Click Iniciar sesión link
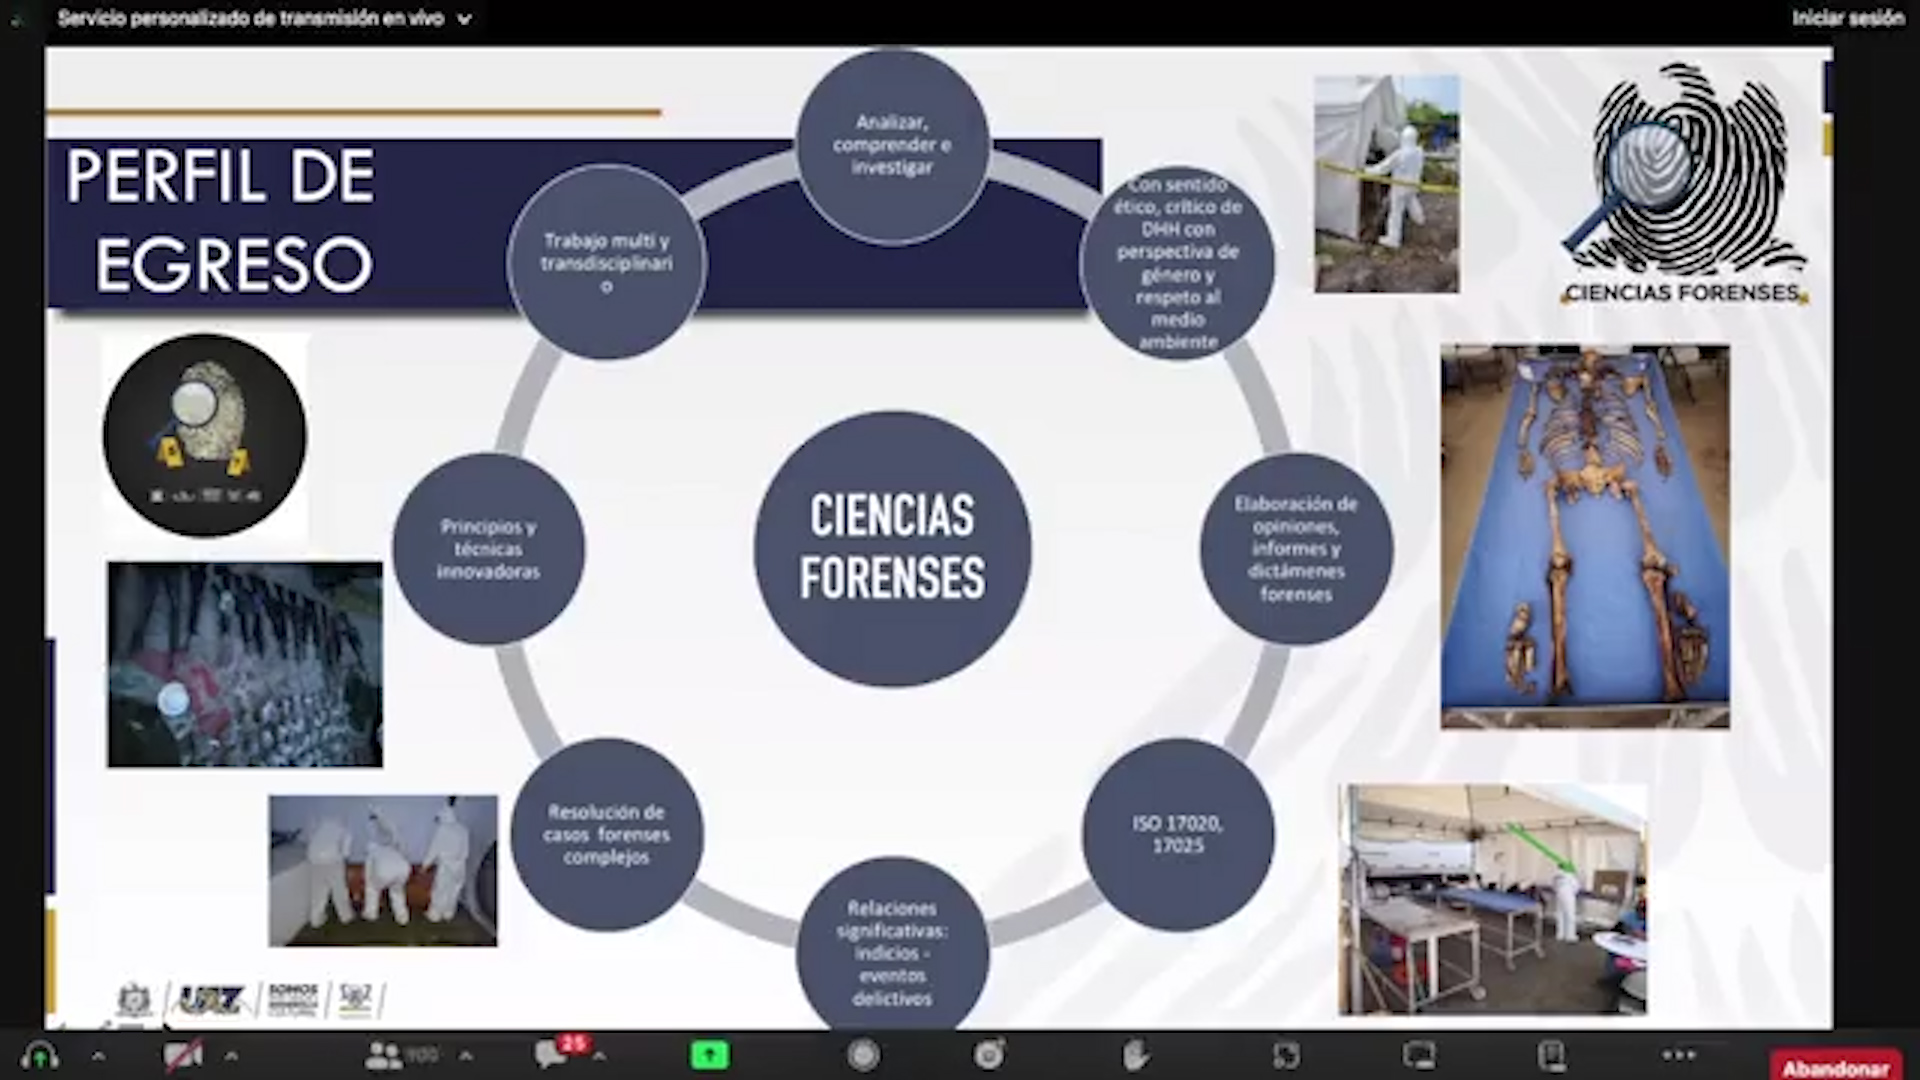Image resolution: width=1920 pixels, height=1080 pixels. coord(1847,18)
